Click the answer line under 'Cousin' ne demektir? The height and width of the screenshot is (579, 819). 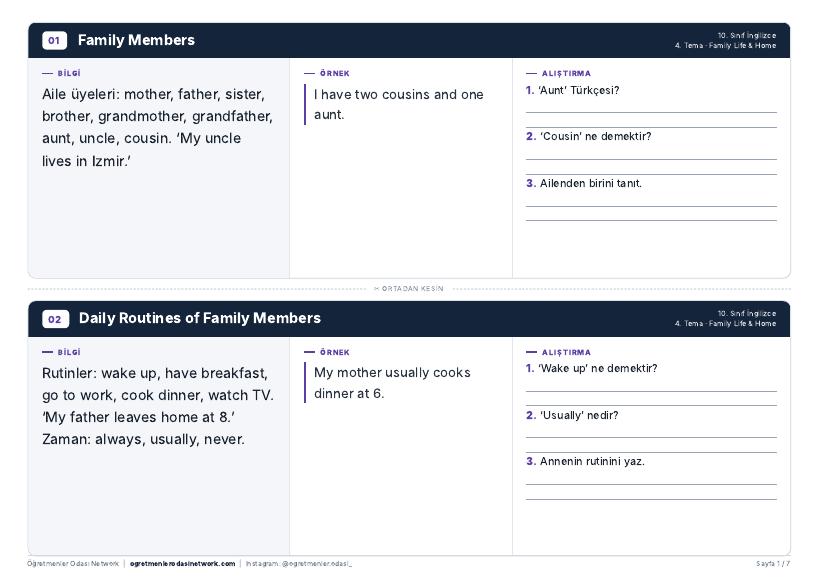(651, 159)
